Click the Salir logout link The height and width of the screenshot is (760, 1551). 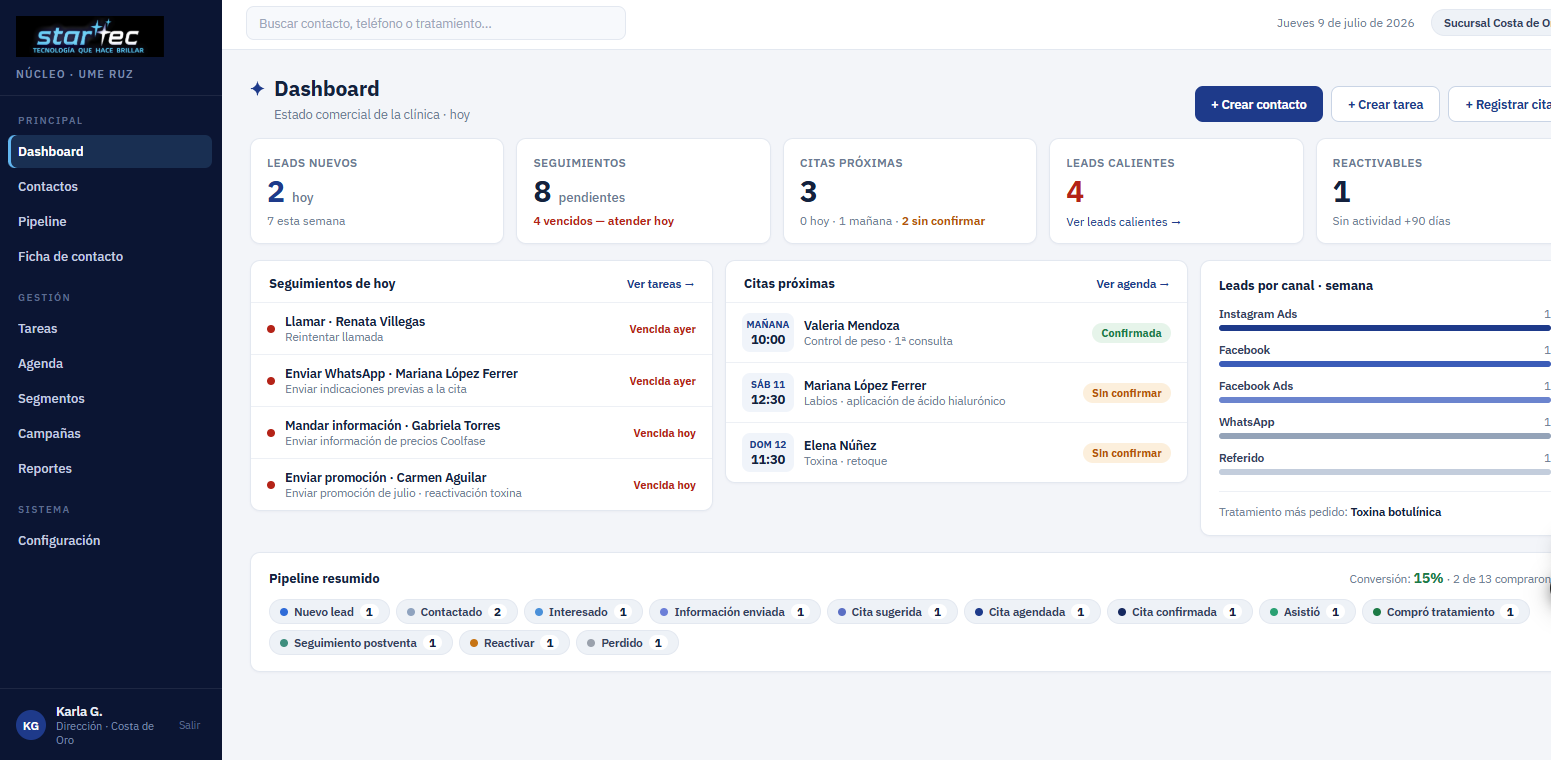point(189,725)
